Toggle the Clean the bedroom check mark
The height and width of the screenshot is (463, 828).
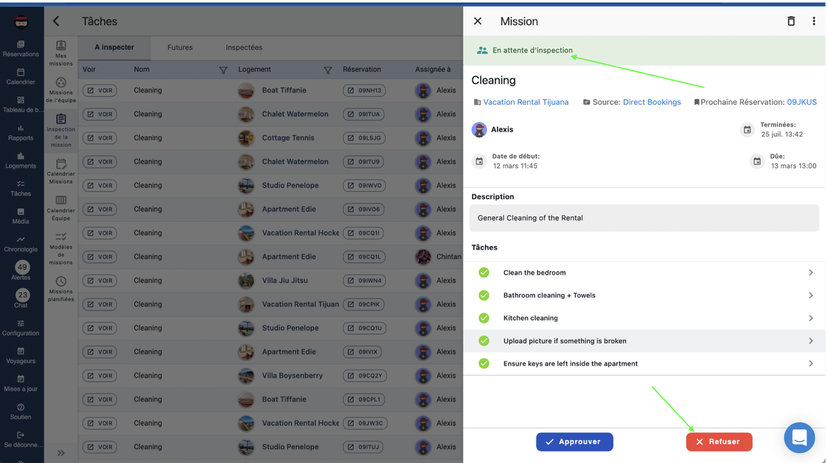(484, 272)
